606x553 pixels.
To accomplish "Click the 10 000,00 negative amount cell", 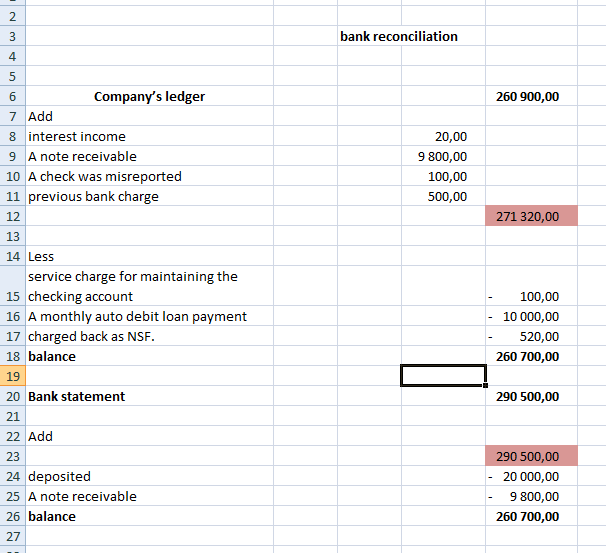I will coord(530,316).
